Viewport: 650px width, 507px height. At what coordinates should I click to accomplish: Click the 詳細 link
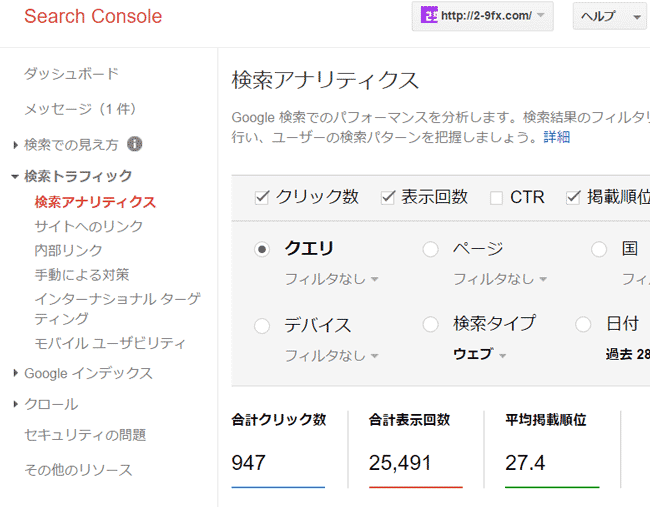(557, 136)
